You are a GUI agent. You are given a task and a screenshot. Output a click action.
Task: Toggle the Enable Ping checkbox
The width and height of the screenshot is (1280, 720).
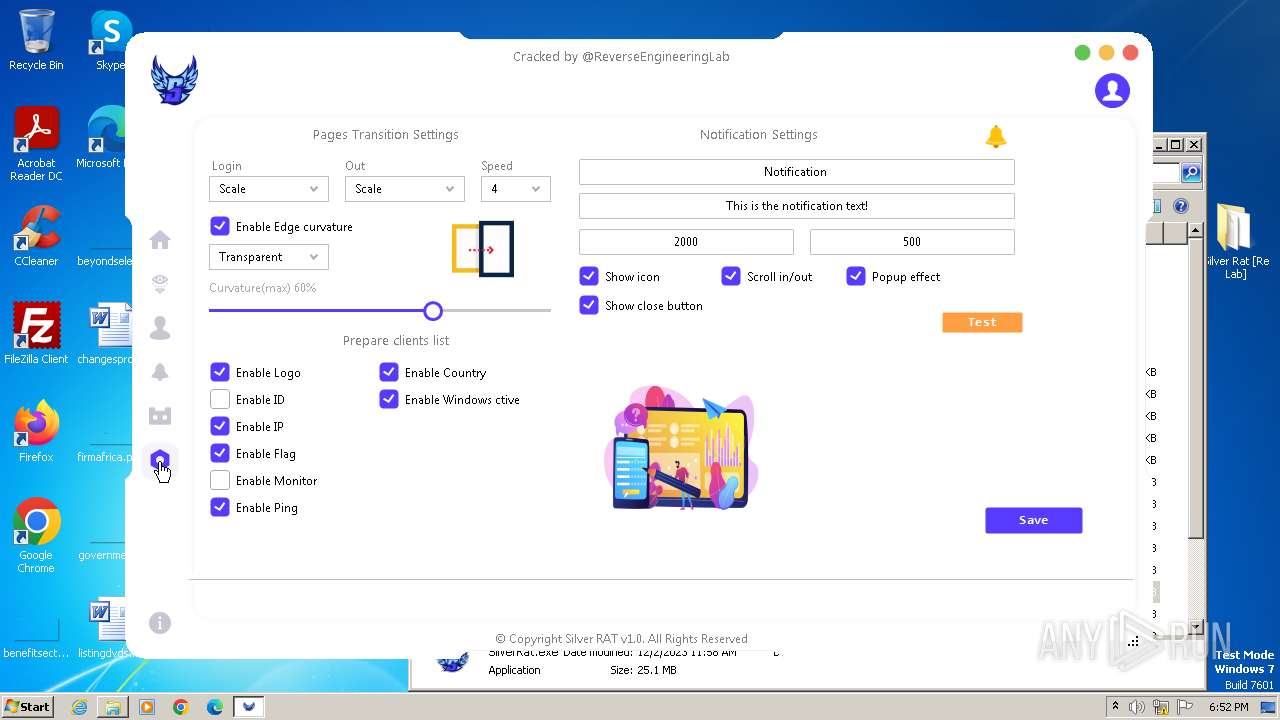coord(220,507)
